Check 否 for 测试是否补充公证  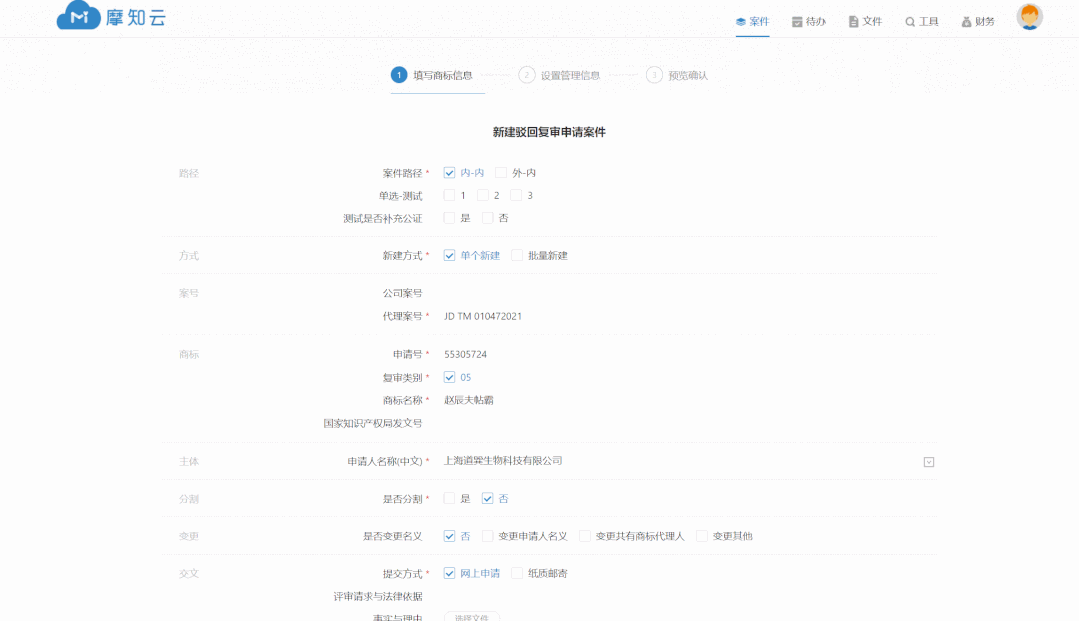click(x=488, y=218)
